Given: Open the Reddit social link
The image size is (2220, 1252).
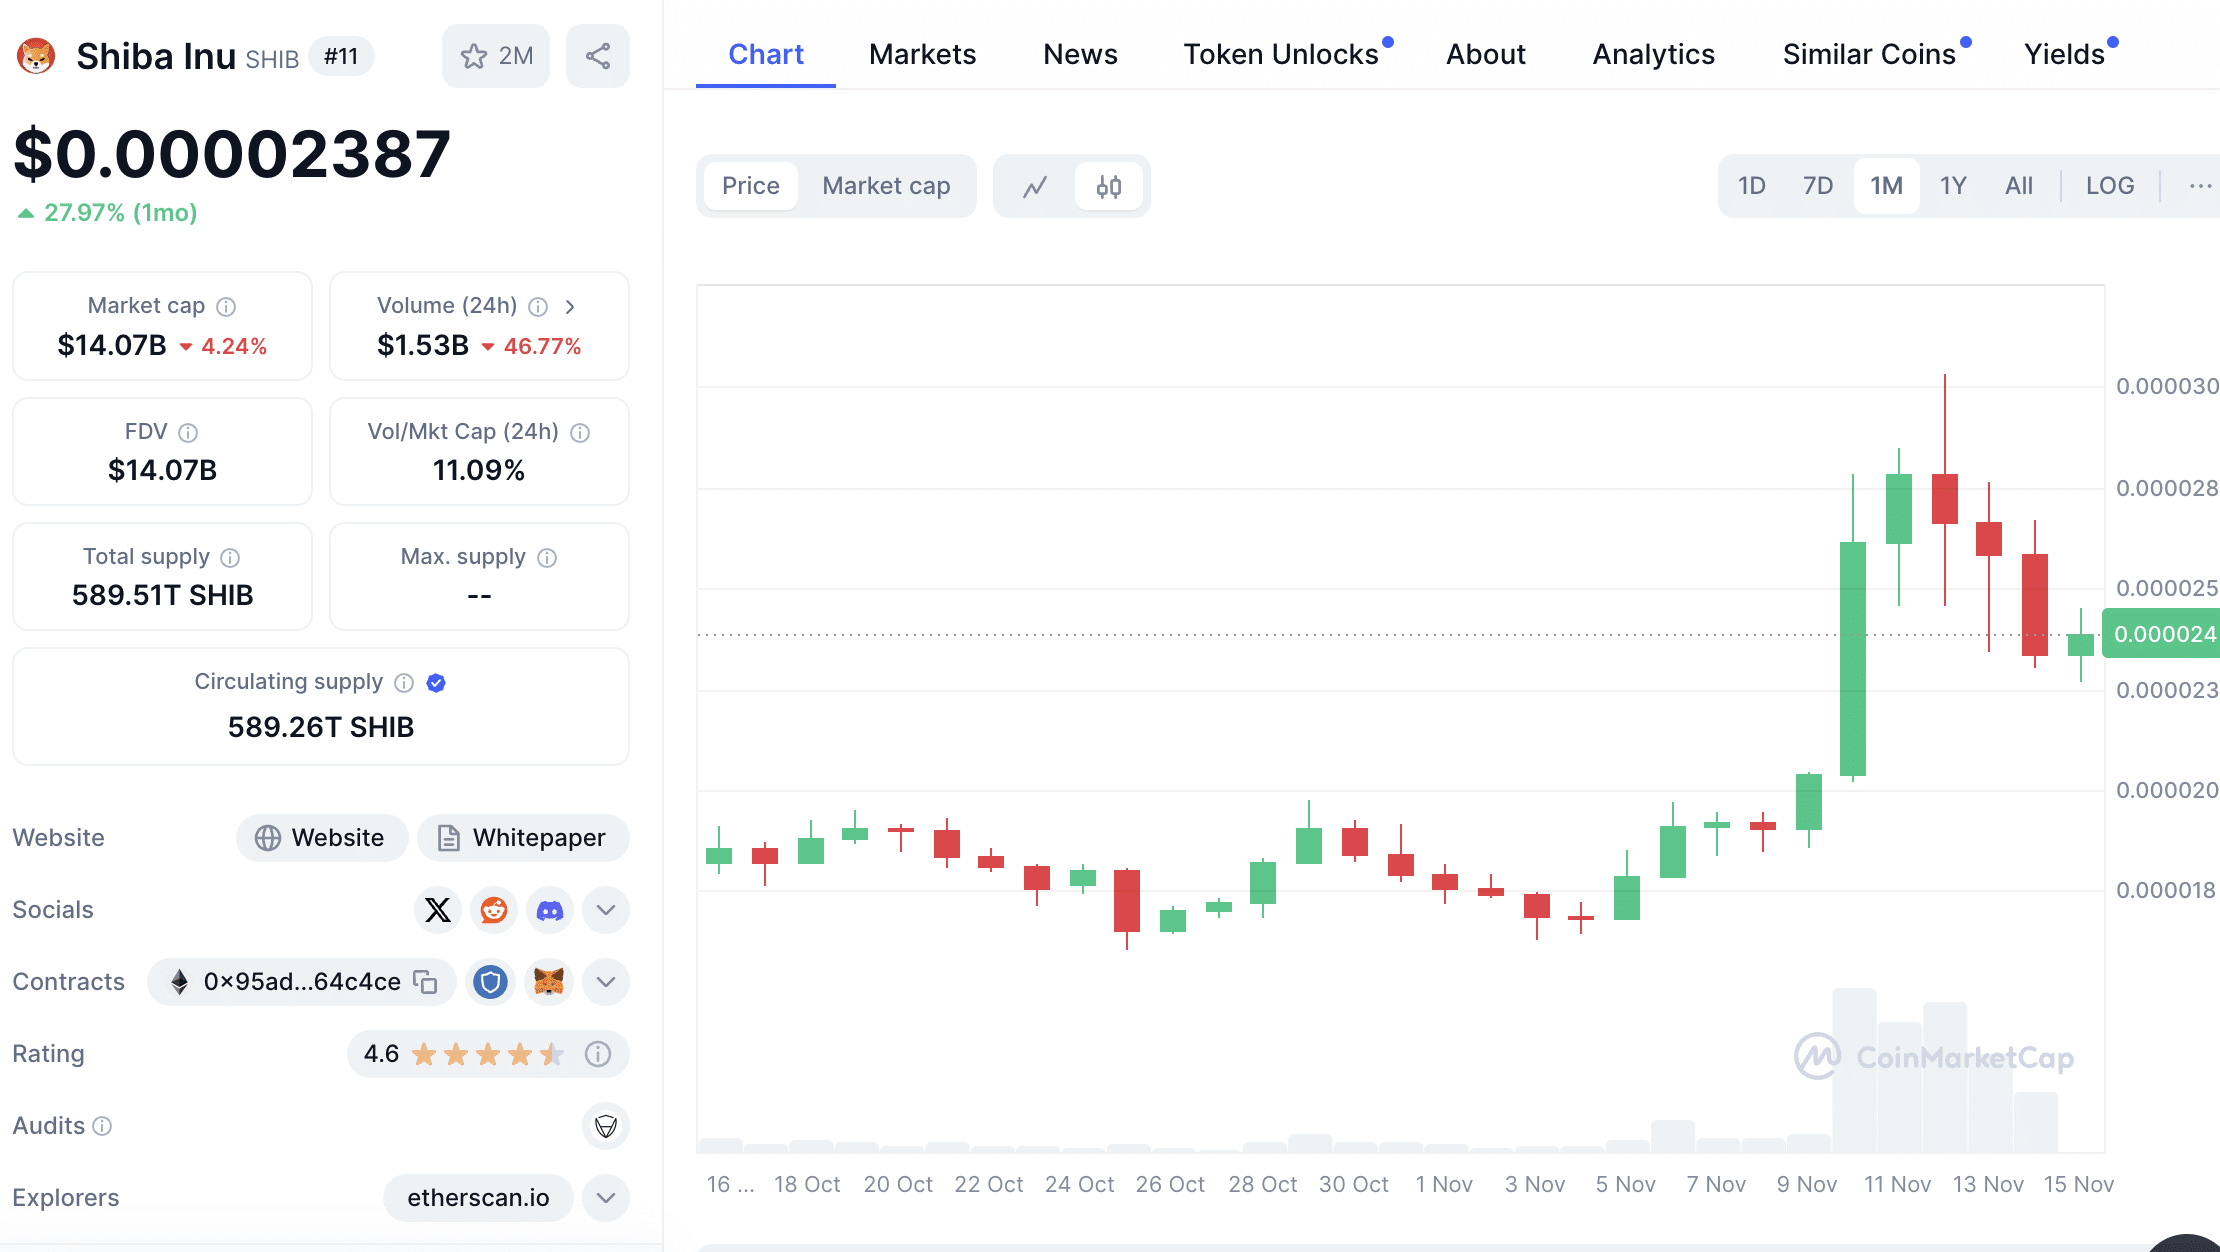Looking at the screenshot, I should [x=494, y=910].
